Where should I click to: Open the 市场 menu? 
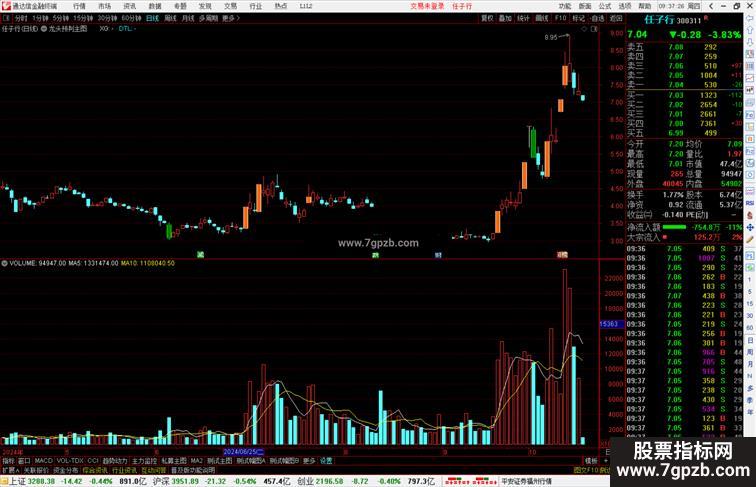[x=104, y=6]
